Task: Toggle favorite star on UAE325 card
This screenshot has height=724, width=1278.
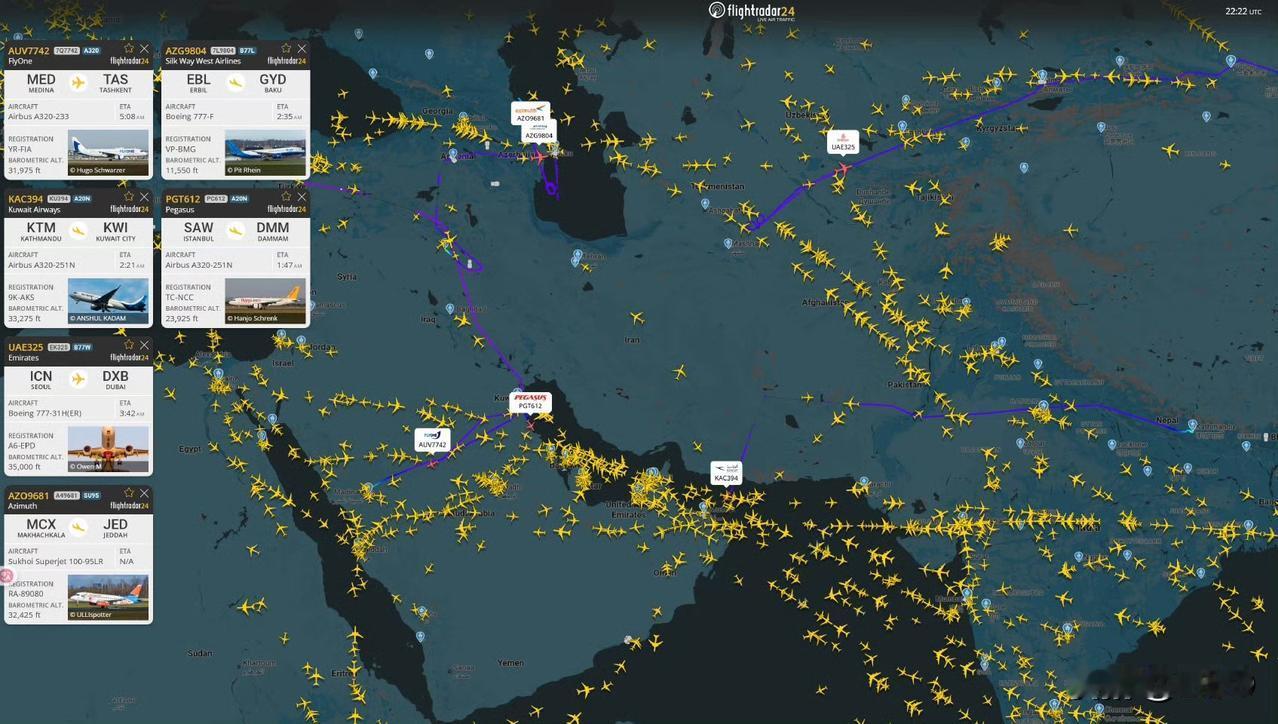Action: click(x=128, y=345)
